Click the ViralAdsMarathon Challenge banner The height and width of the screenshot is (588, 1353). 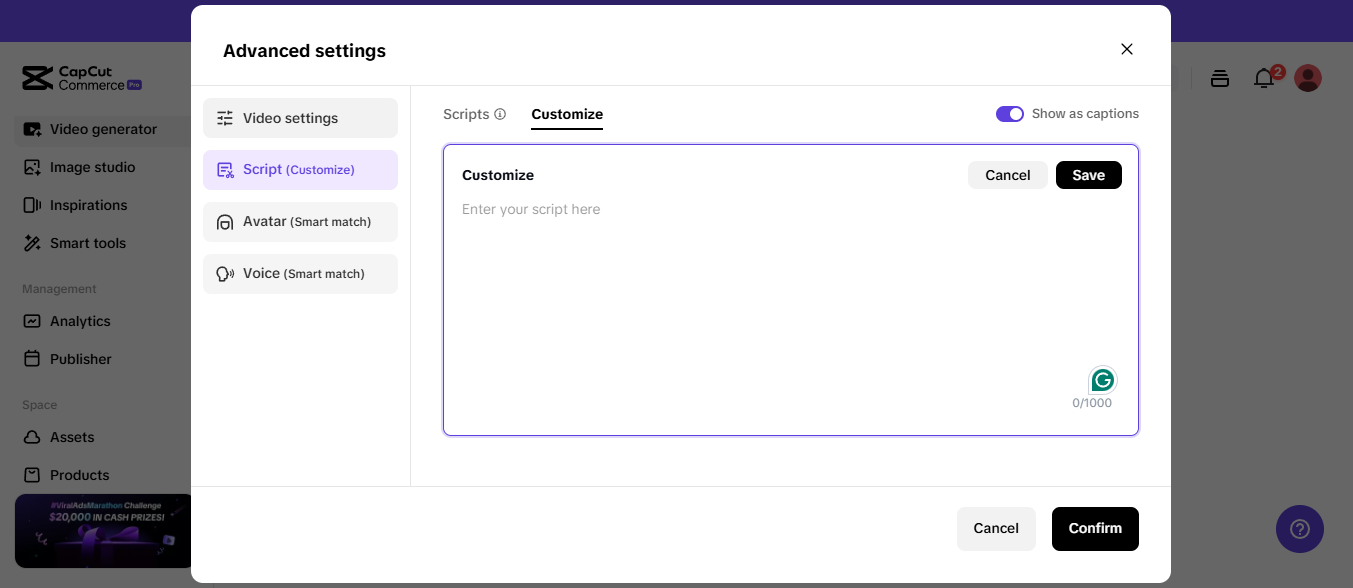[x=103, y=531]
